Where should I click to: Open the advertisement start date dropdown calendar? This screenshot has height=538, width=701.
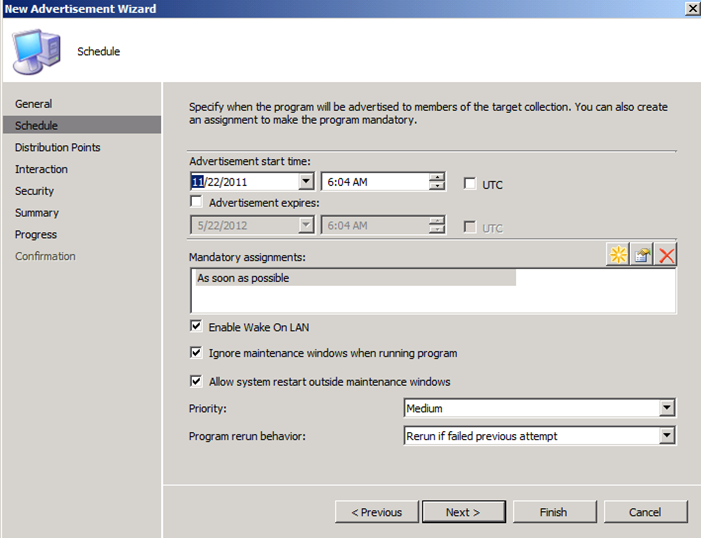[306, 181]
